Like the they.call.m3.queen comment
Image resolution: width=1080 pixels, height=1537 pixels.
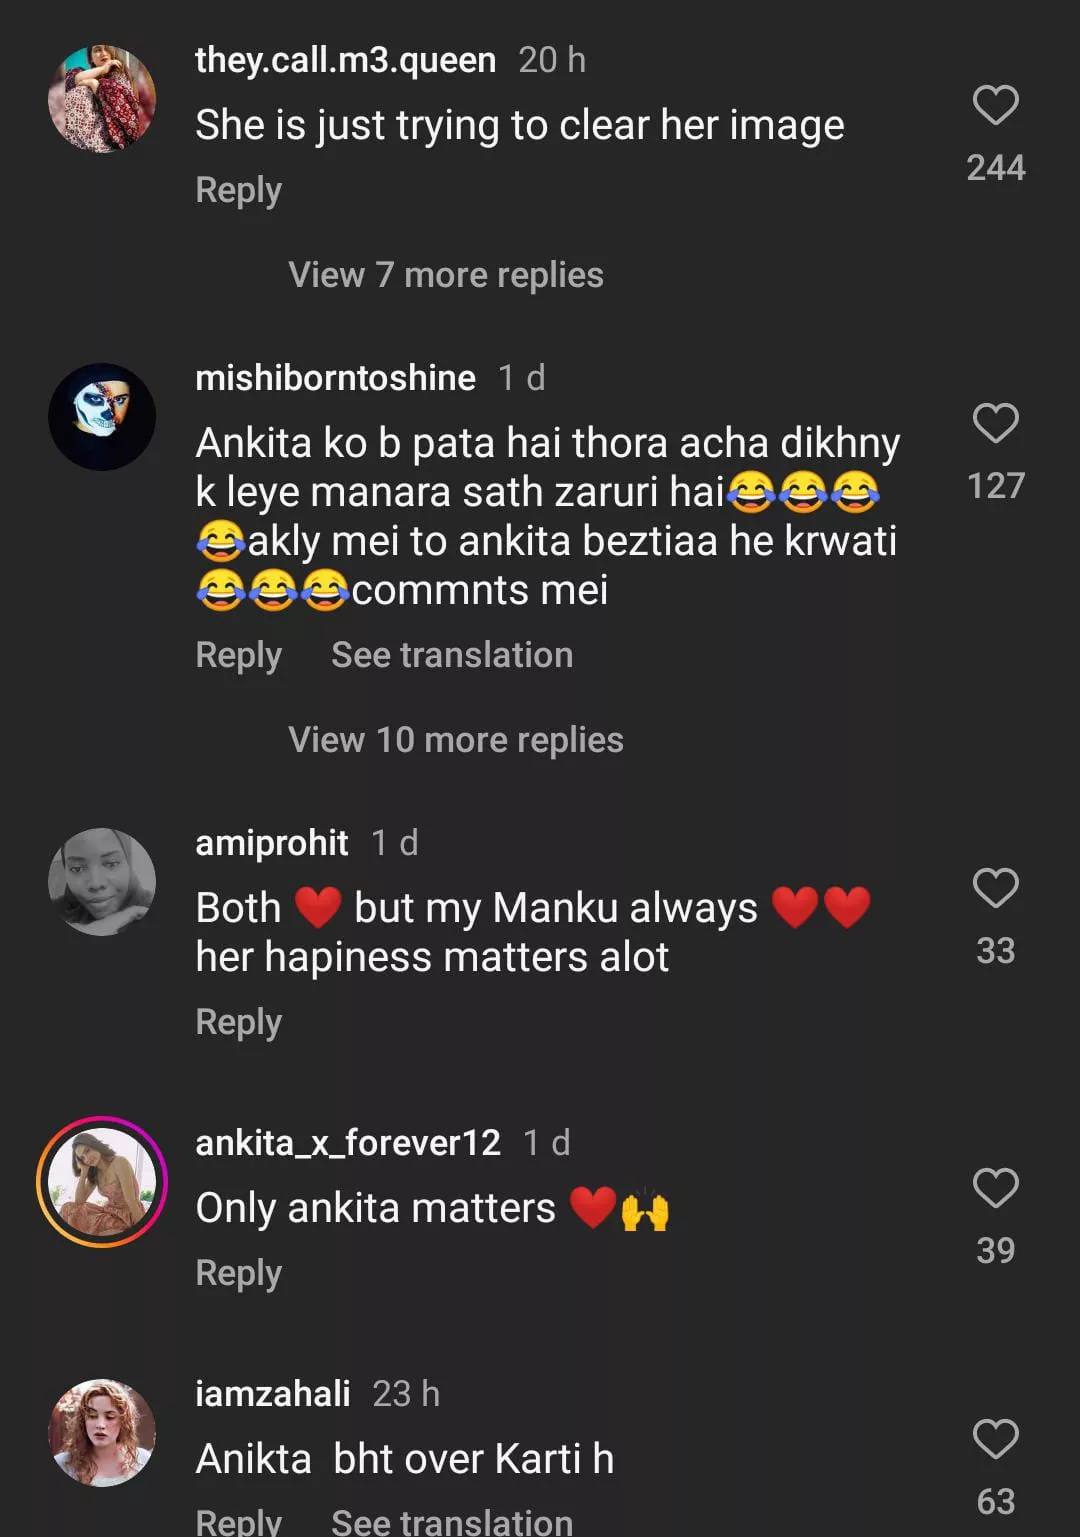tap(995, 106)
